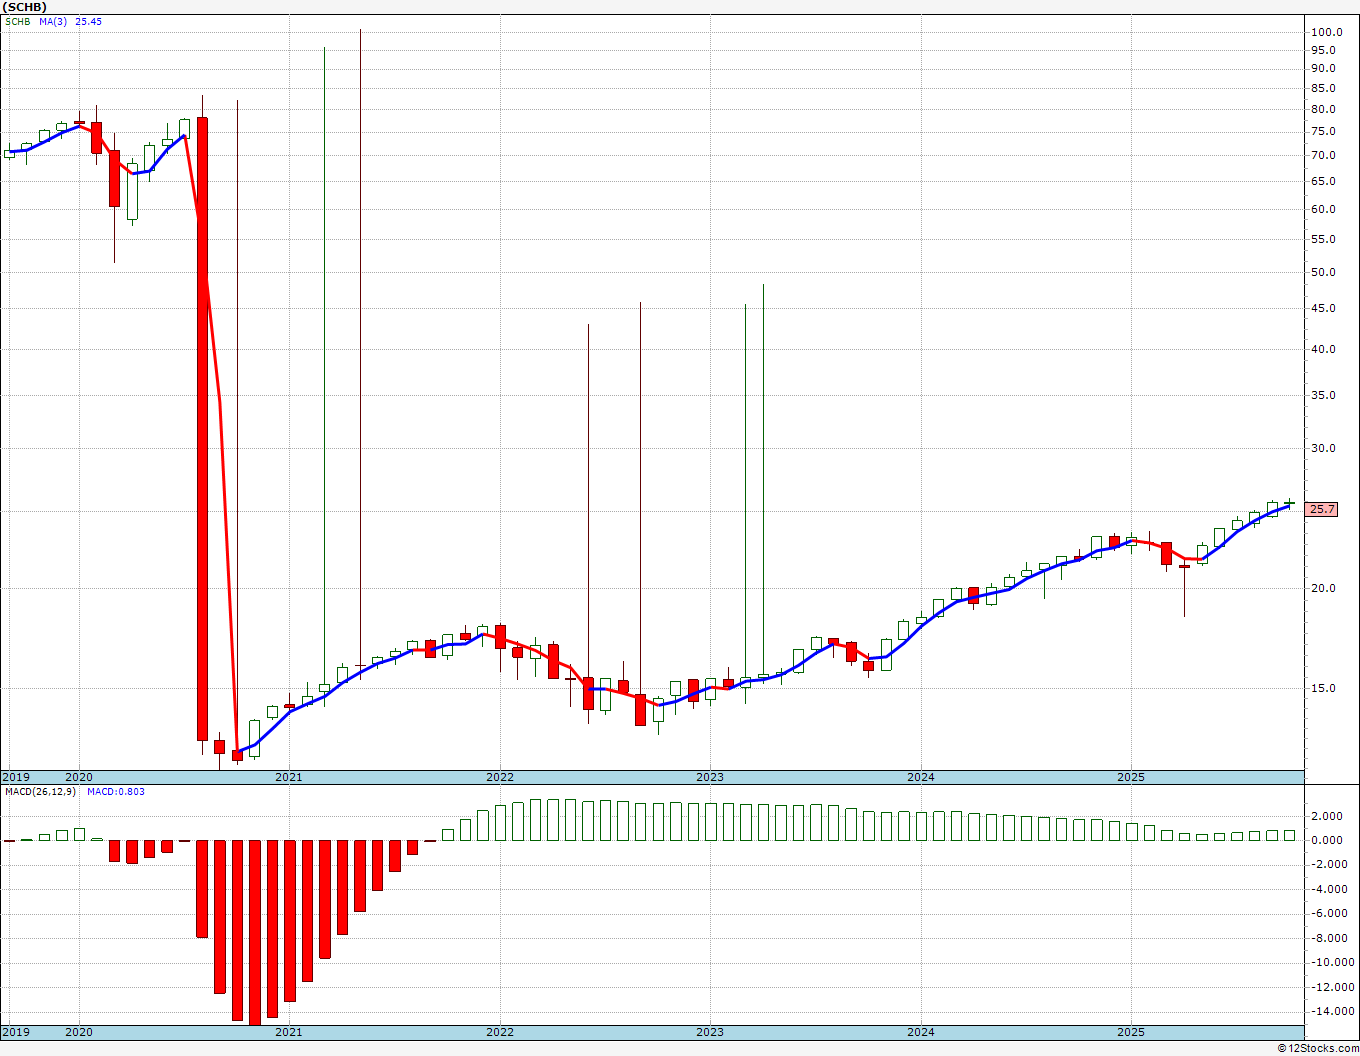Viewport: 1360px width, 1056px height.
Task: Jump to 2022 on the price chart time axis
Action: pyautogui.click(x=499, y=777)
